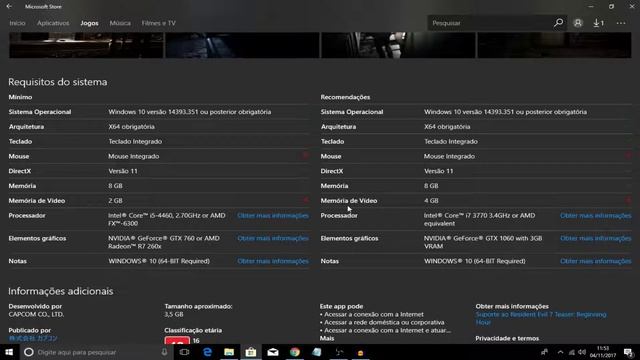Viewport: 640px width, 360px height.
Task: Click the search magnifier icon
Action: [x=558, y=23]
